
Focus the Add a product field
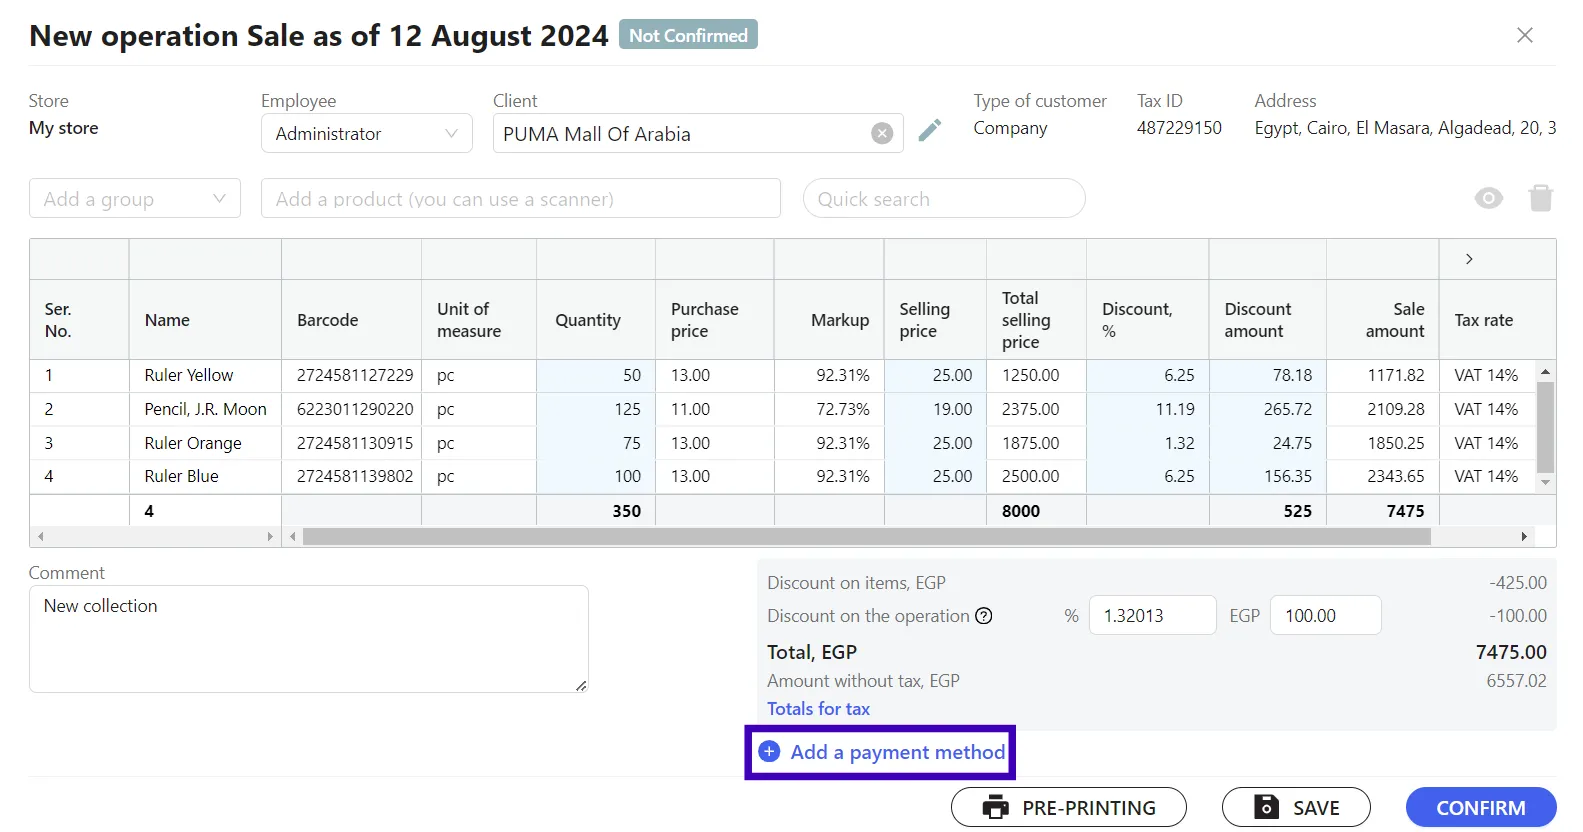point(520,198)
